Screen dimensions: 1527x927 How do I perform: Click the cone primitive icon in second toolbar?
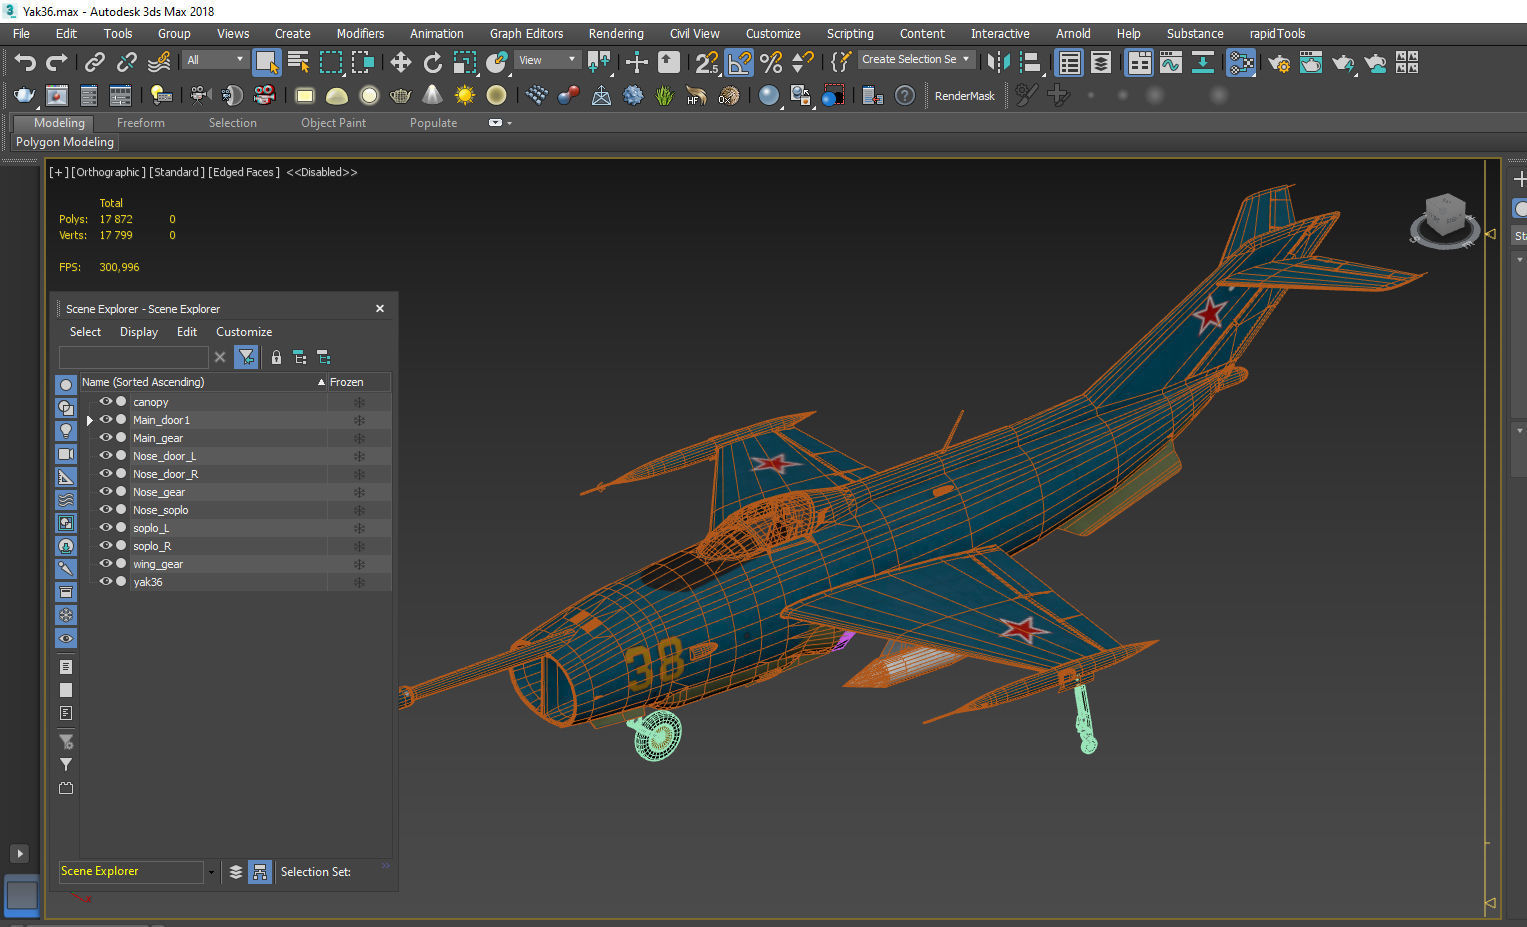click(432, 95)
